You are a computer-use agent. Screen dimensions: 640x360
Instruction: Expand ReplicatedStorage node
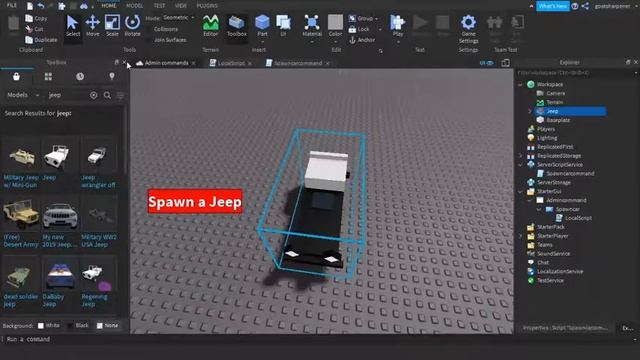[520, 156]
